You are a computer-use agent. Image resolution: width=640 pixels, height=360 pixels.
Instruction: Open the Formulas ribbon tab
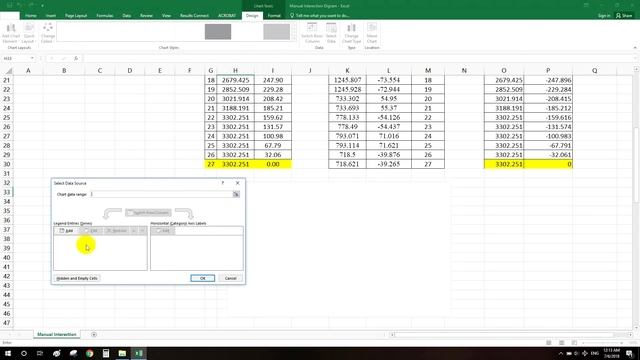click(x=105, y=16)
